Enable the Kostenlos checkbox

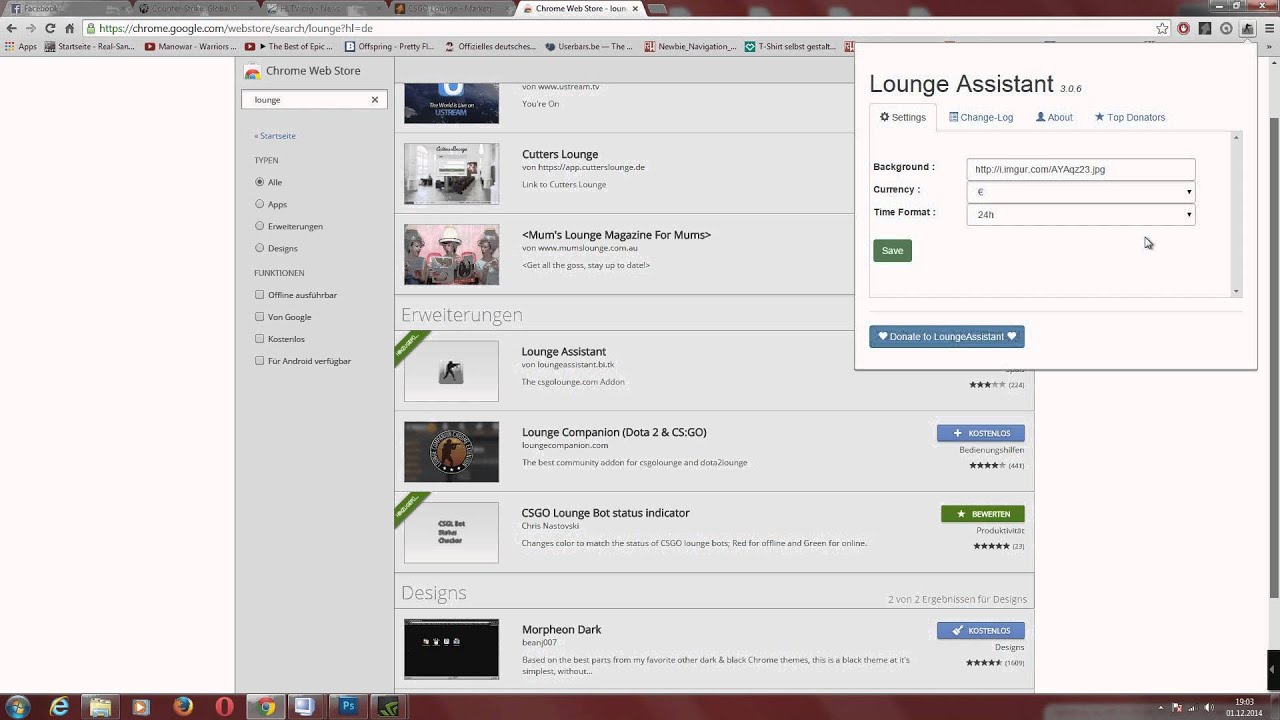pyautogui.click(x=259, y=339)
